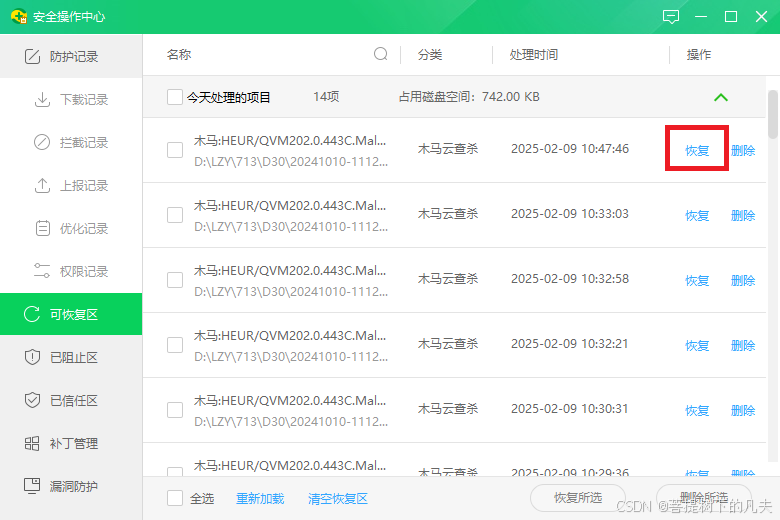Click 恢复 for item processed at 10:30:31
Viewport: 780px width, 520px height.
[697, 411]
